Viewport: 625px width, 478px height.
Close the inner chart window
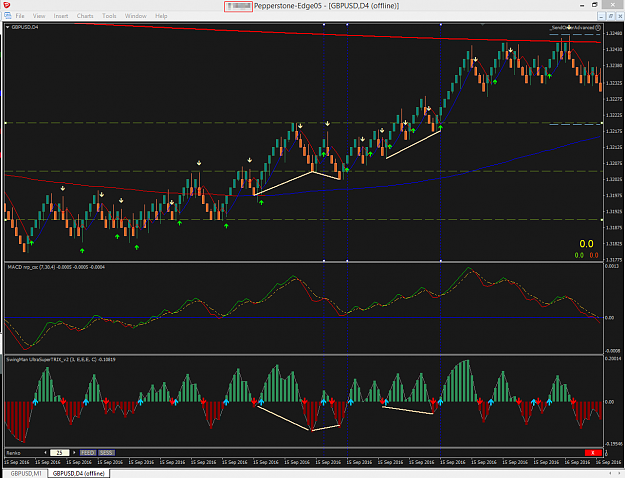(620, 16)
